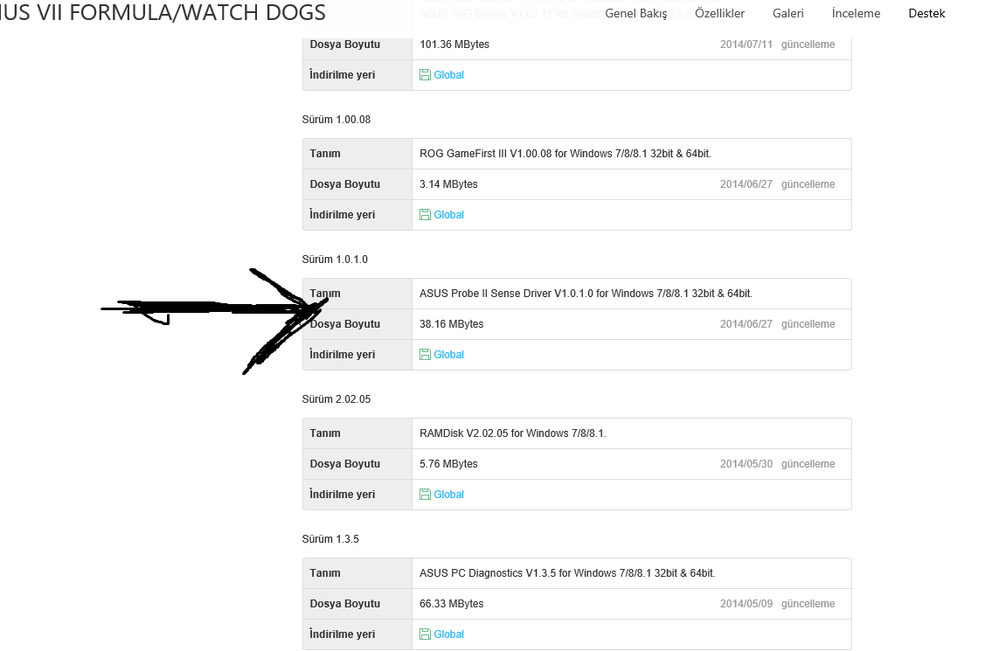Open Global download link for RAMDisk V2.02.05
This screenshot has width=999, height=651.
pos(449,494)
